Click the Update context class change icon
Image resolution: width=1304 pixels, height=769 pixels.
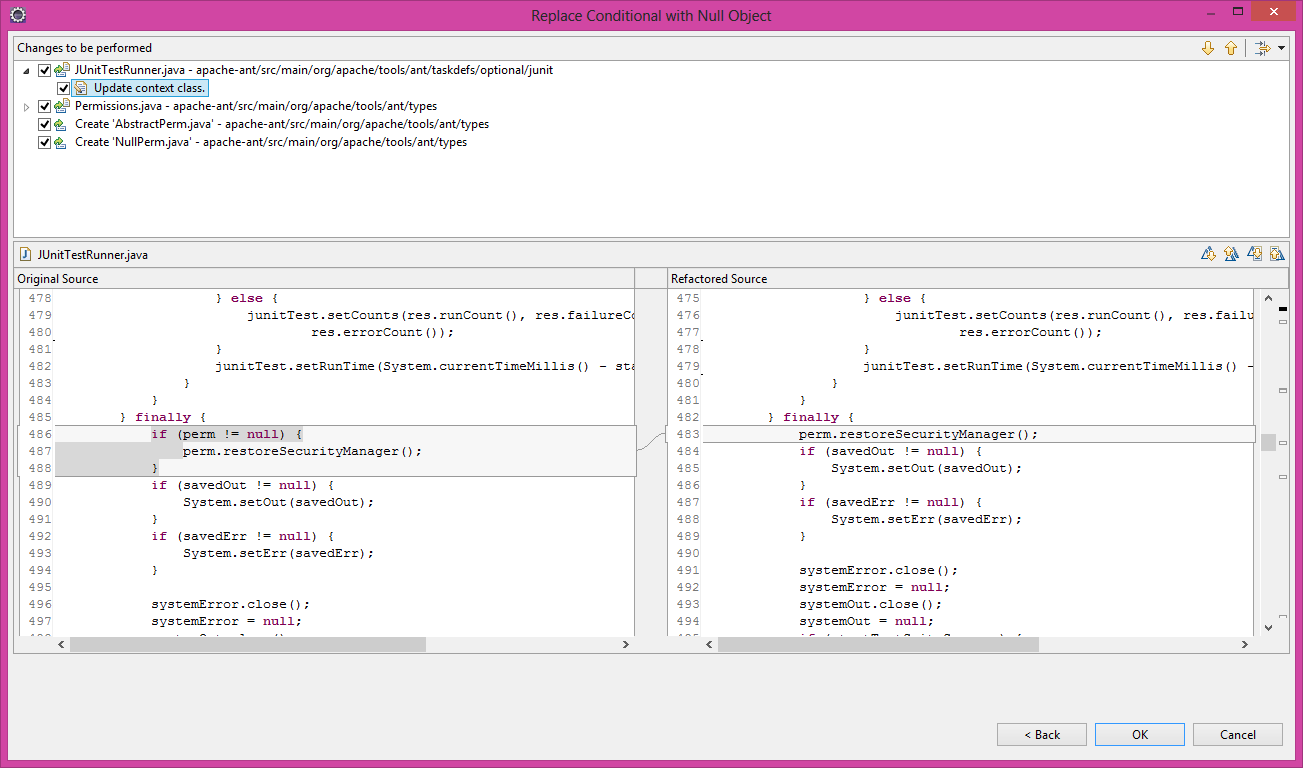pyautogui.click(x=81, y=88)
